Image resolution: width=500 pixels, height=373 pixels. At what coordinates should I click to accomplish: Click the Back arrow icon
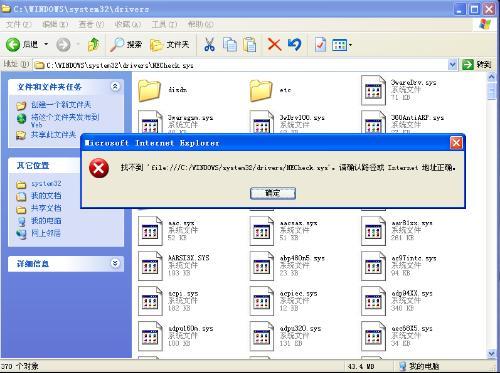(13, 44)
